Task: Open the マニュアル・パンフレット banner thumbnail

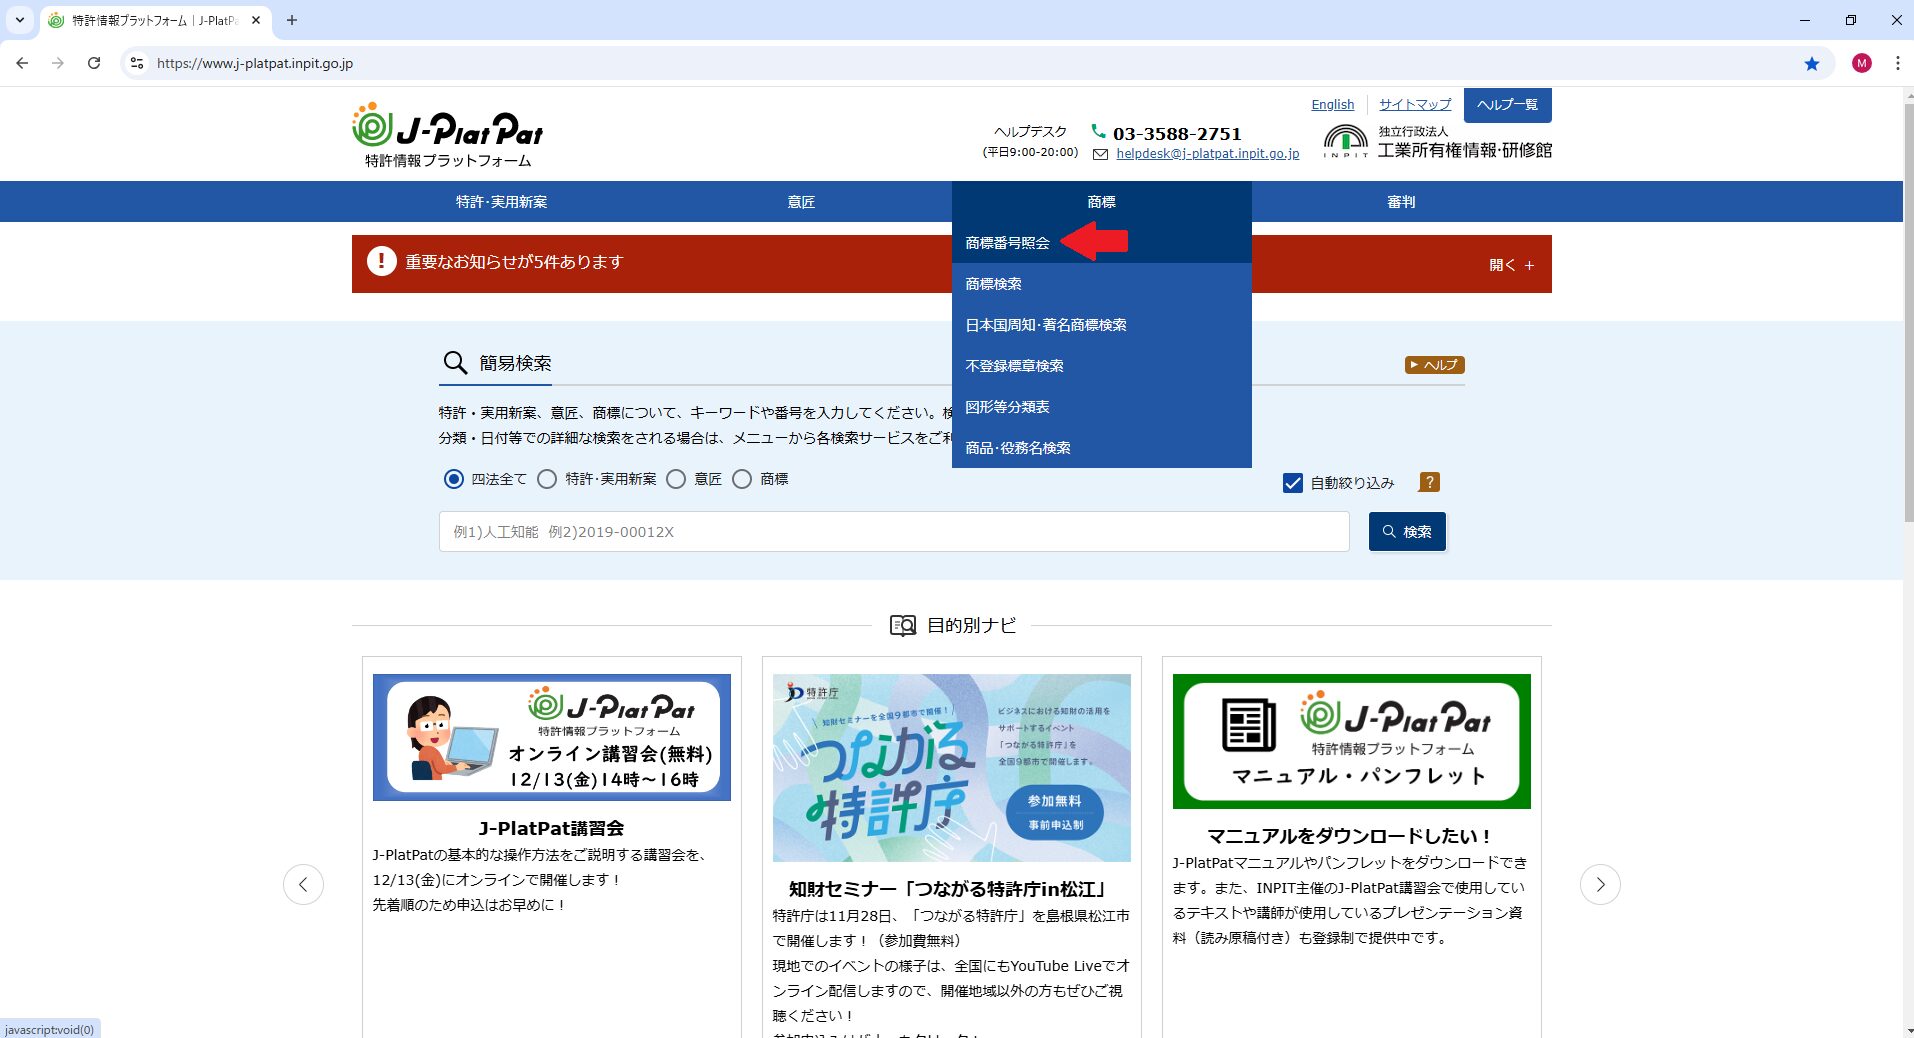Action: point(1352,741)
